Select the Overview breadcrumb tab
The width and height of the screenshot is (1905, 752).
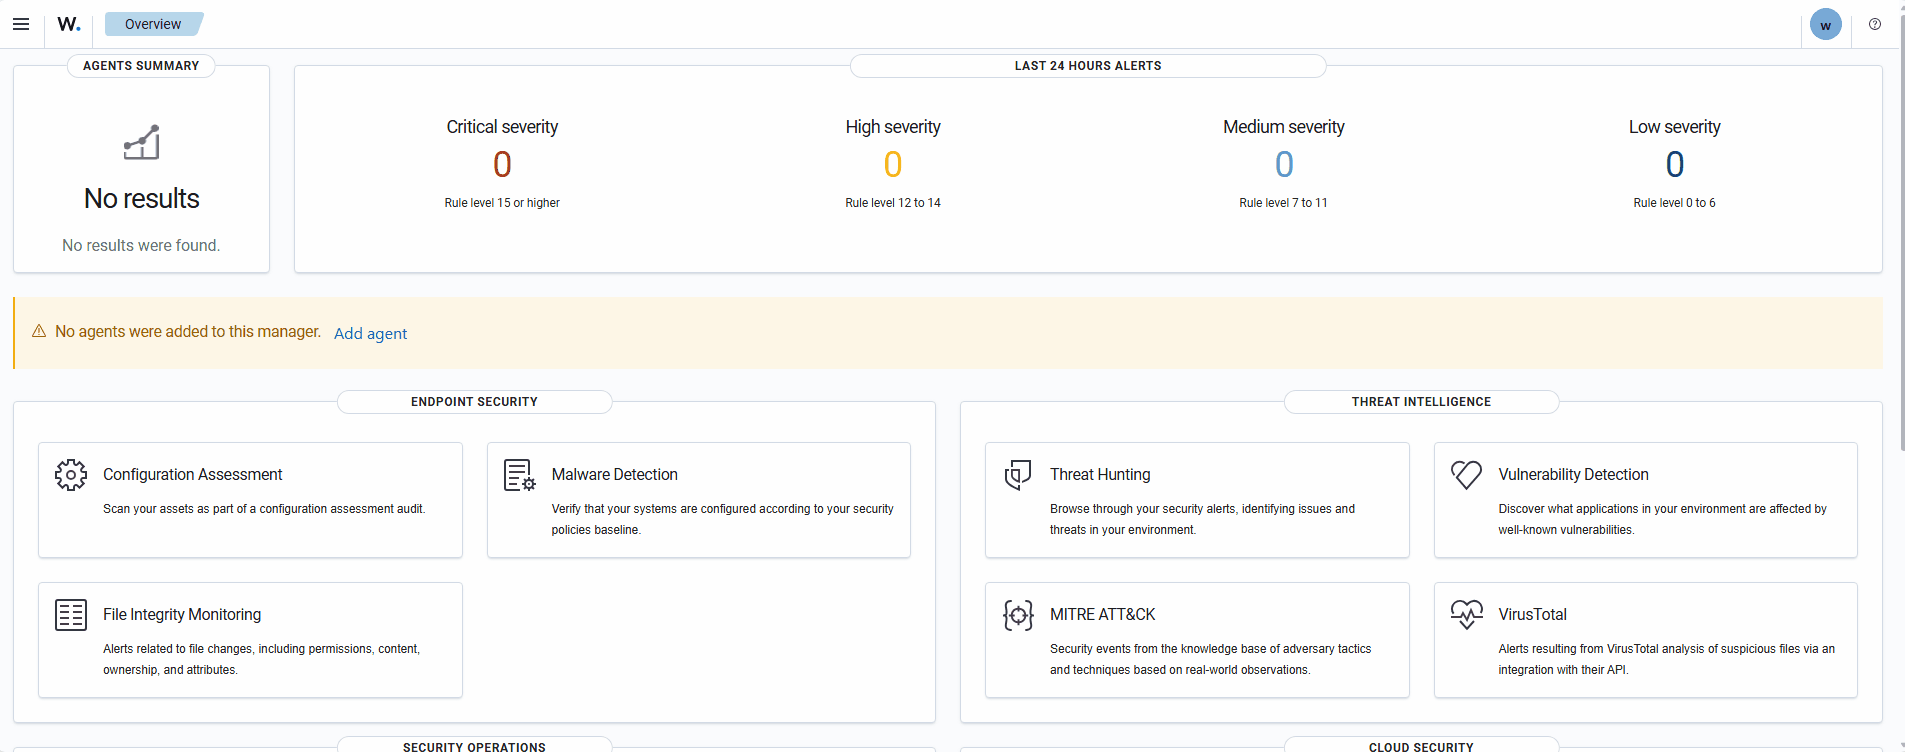tap(153, 24)
